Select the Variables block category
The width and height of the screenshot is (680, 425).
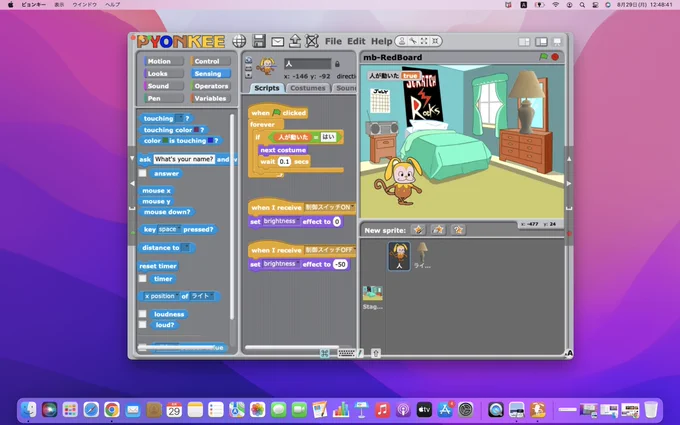point(210,98)
